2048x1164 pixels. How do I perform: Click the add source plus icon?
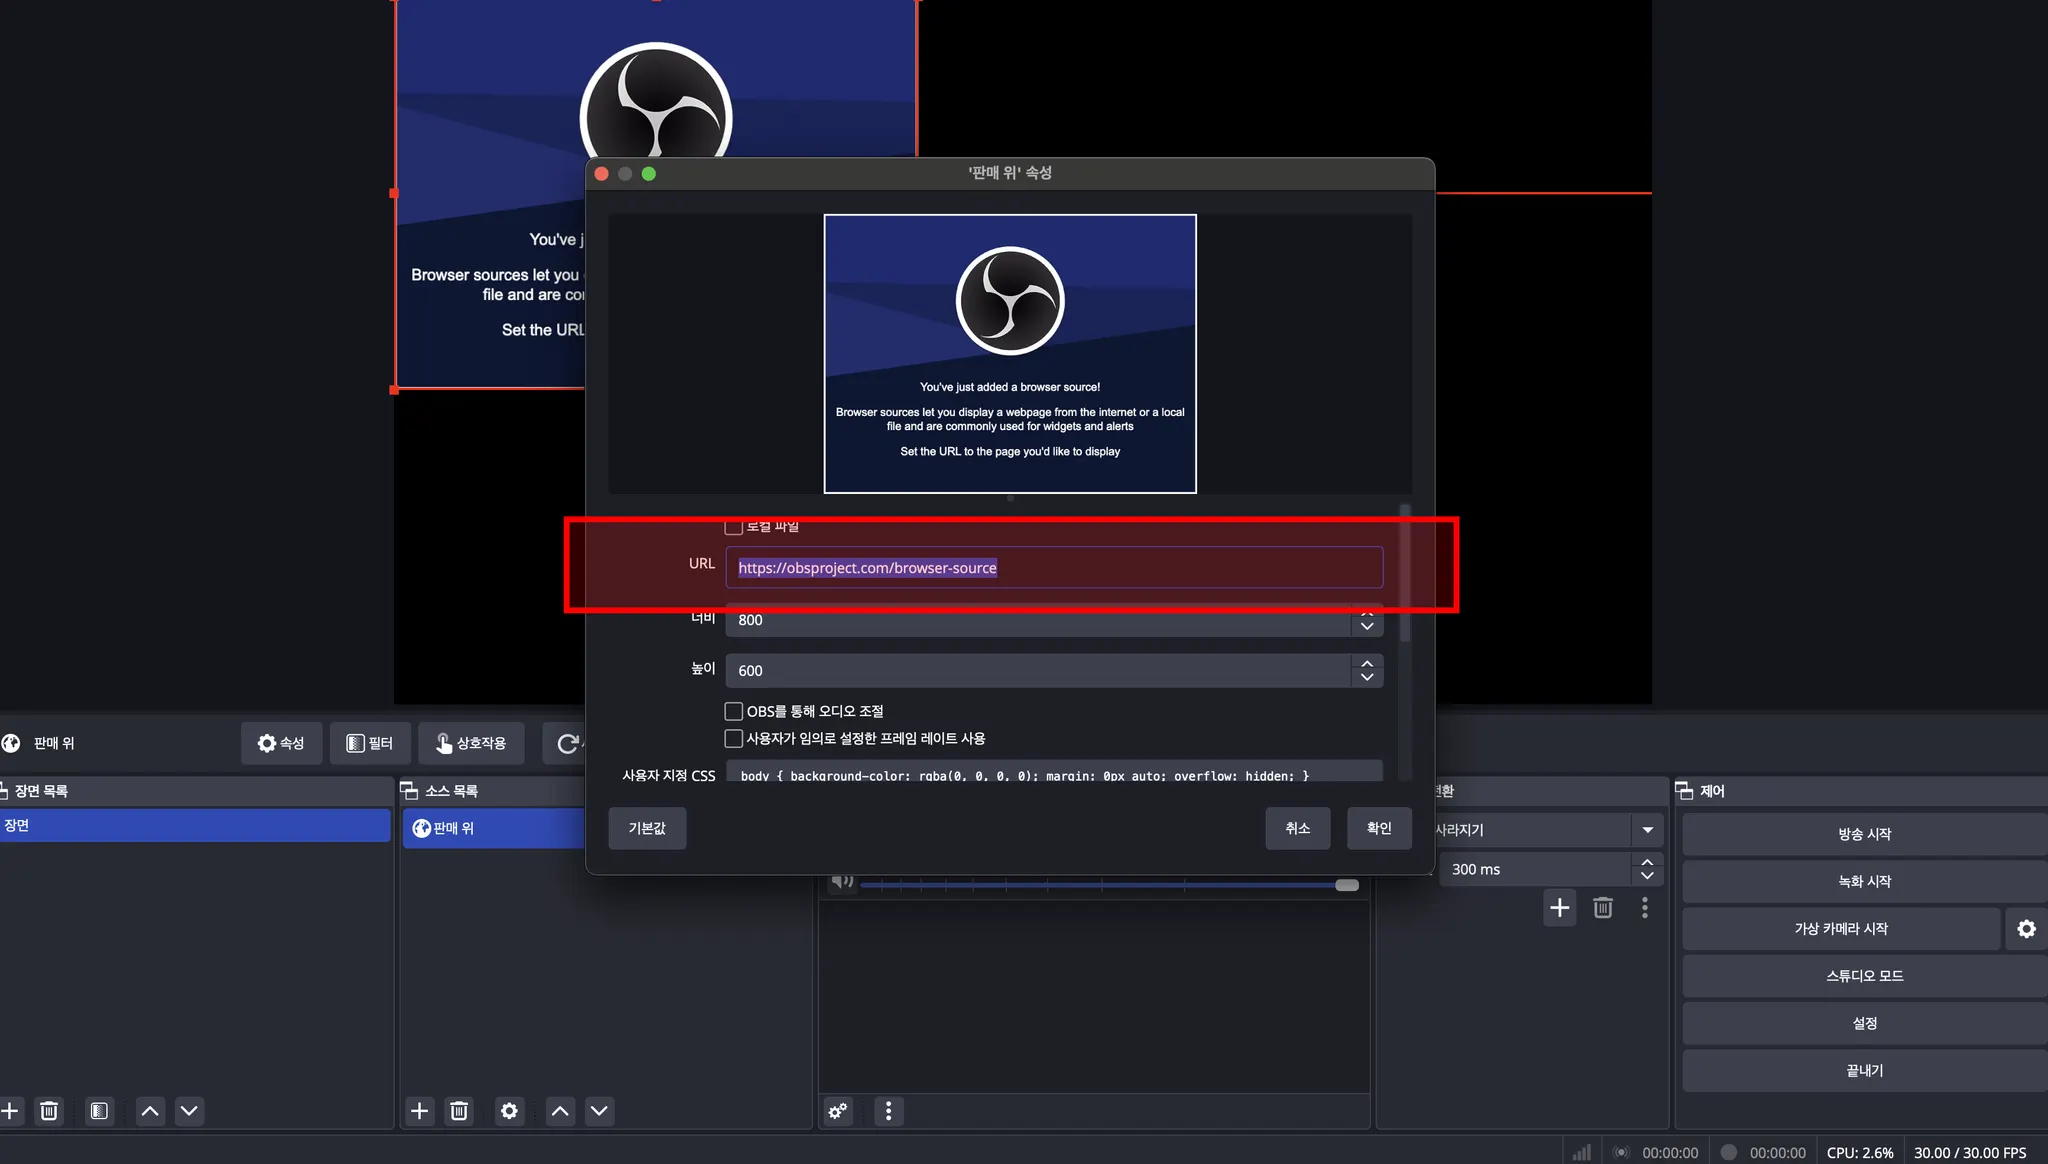420,1111
